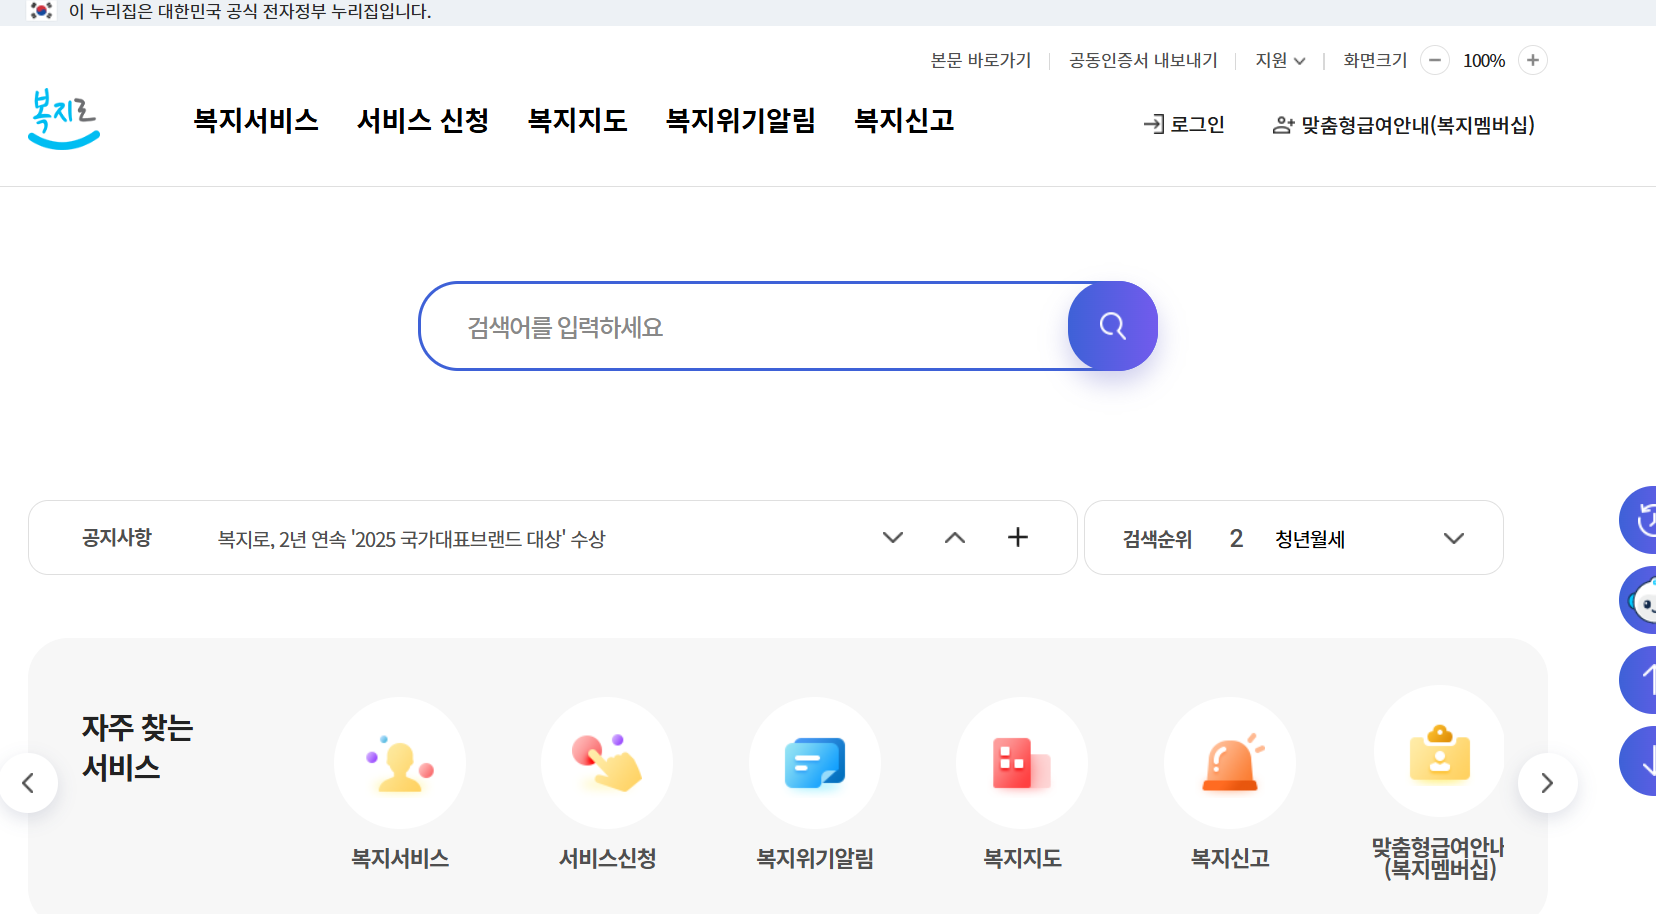The height and width of the screenshot is (914, 1656).
Task: Open the 서비스 신청 main menu
Action: coord(423,121)
